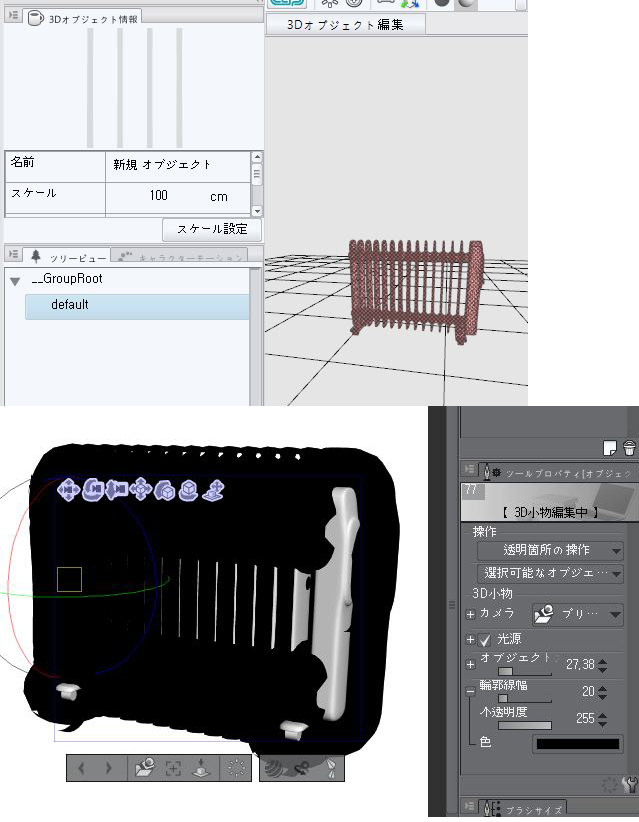Image resolution: width=639 pixels, height=822 pixels.
Task: Select the fifth manipulator icon, cube with rotate arrow
Action: click(x=165, y=490)
